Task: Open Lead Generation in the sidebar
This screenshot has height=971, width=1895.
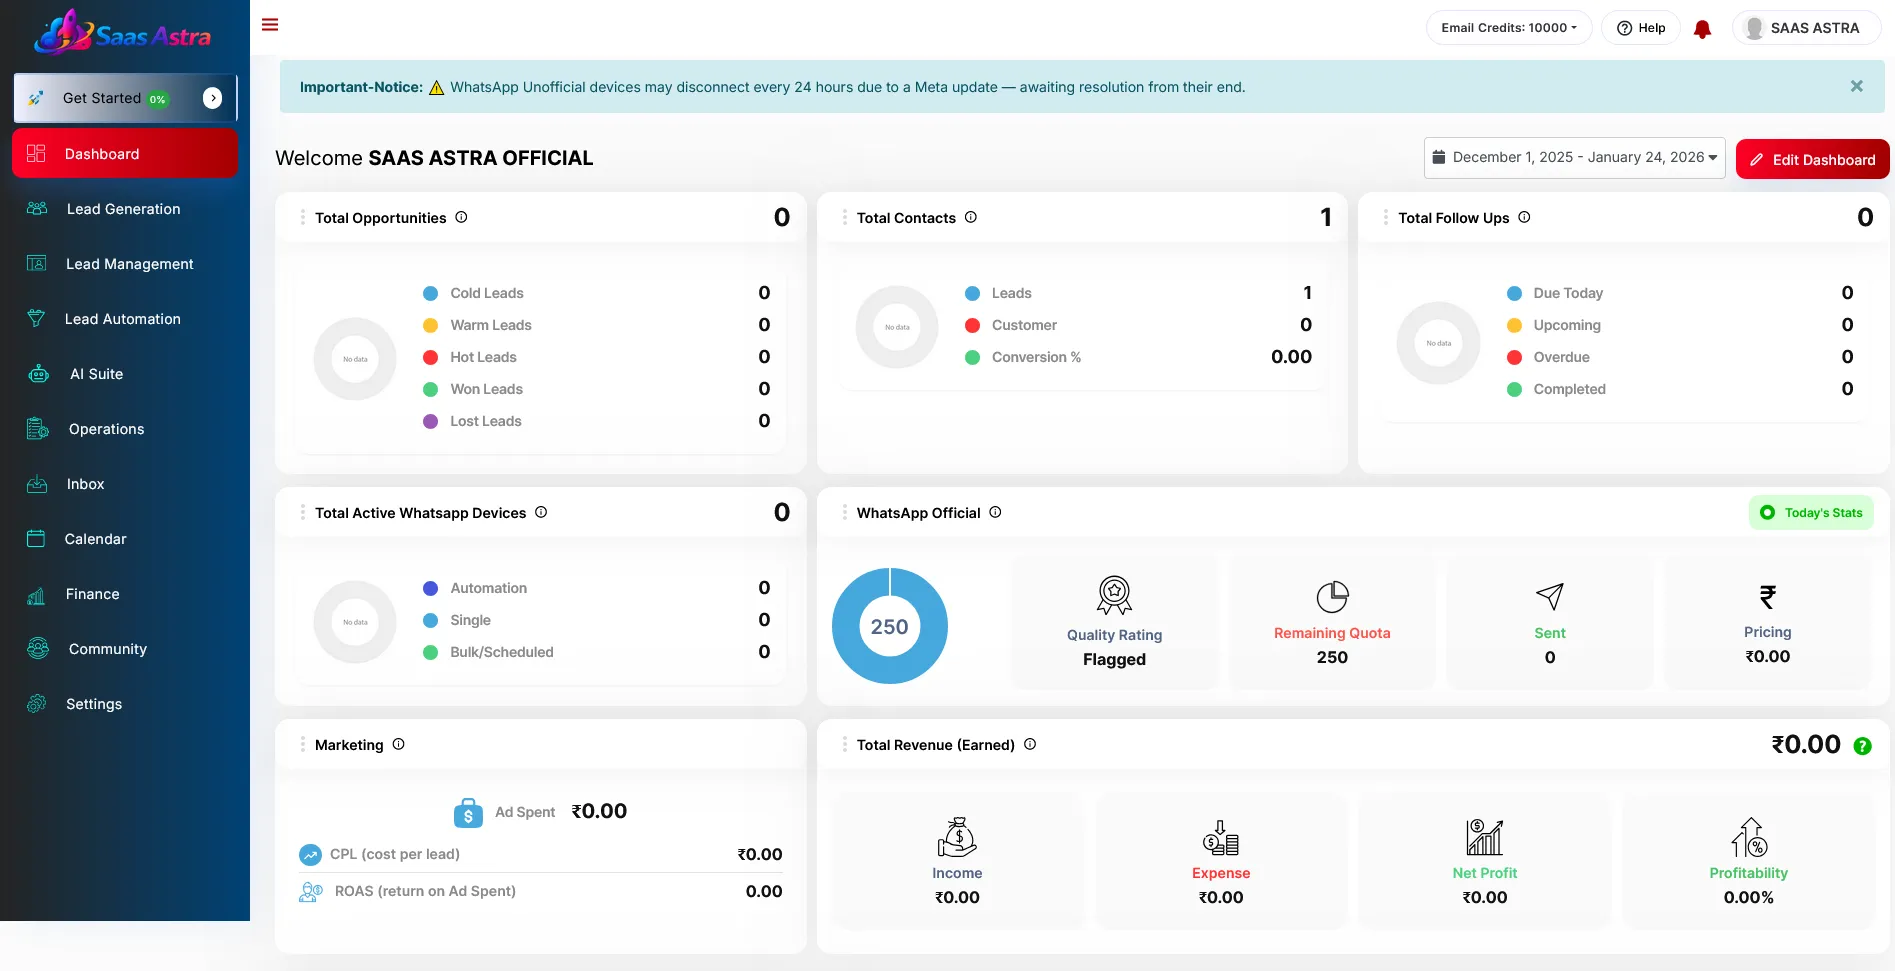Action: (123, 209)
